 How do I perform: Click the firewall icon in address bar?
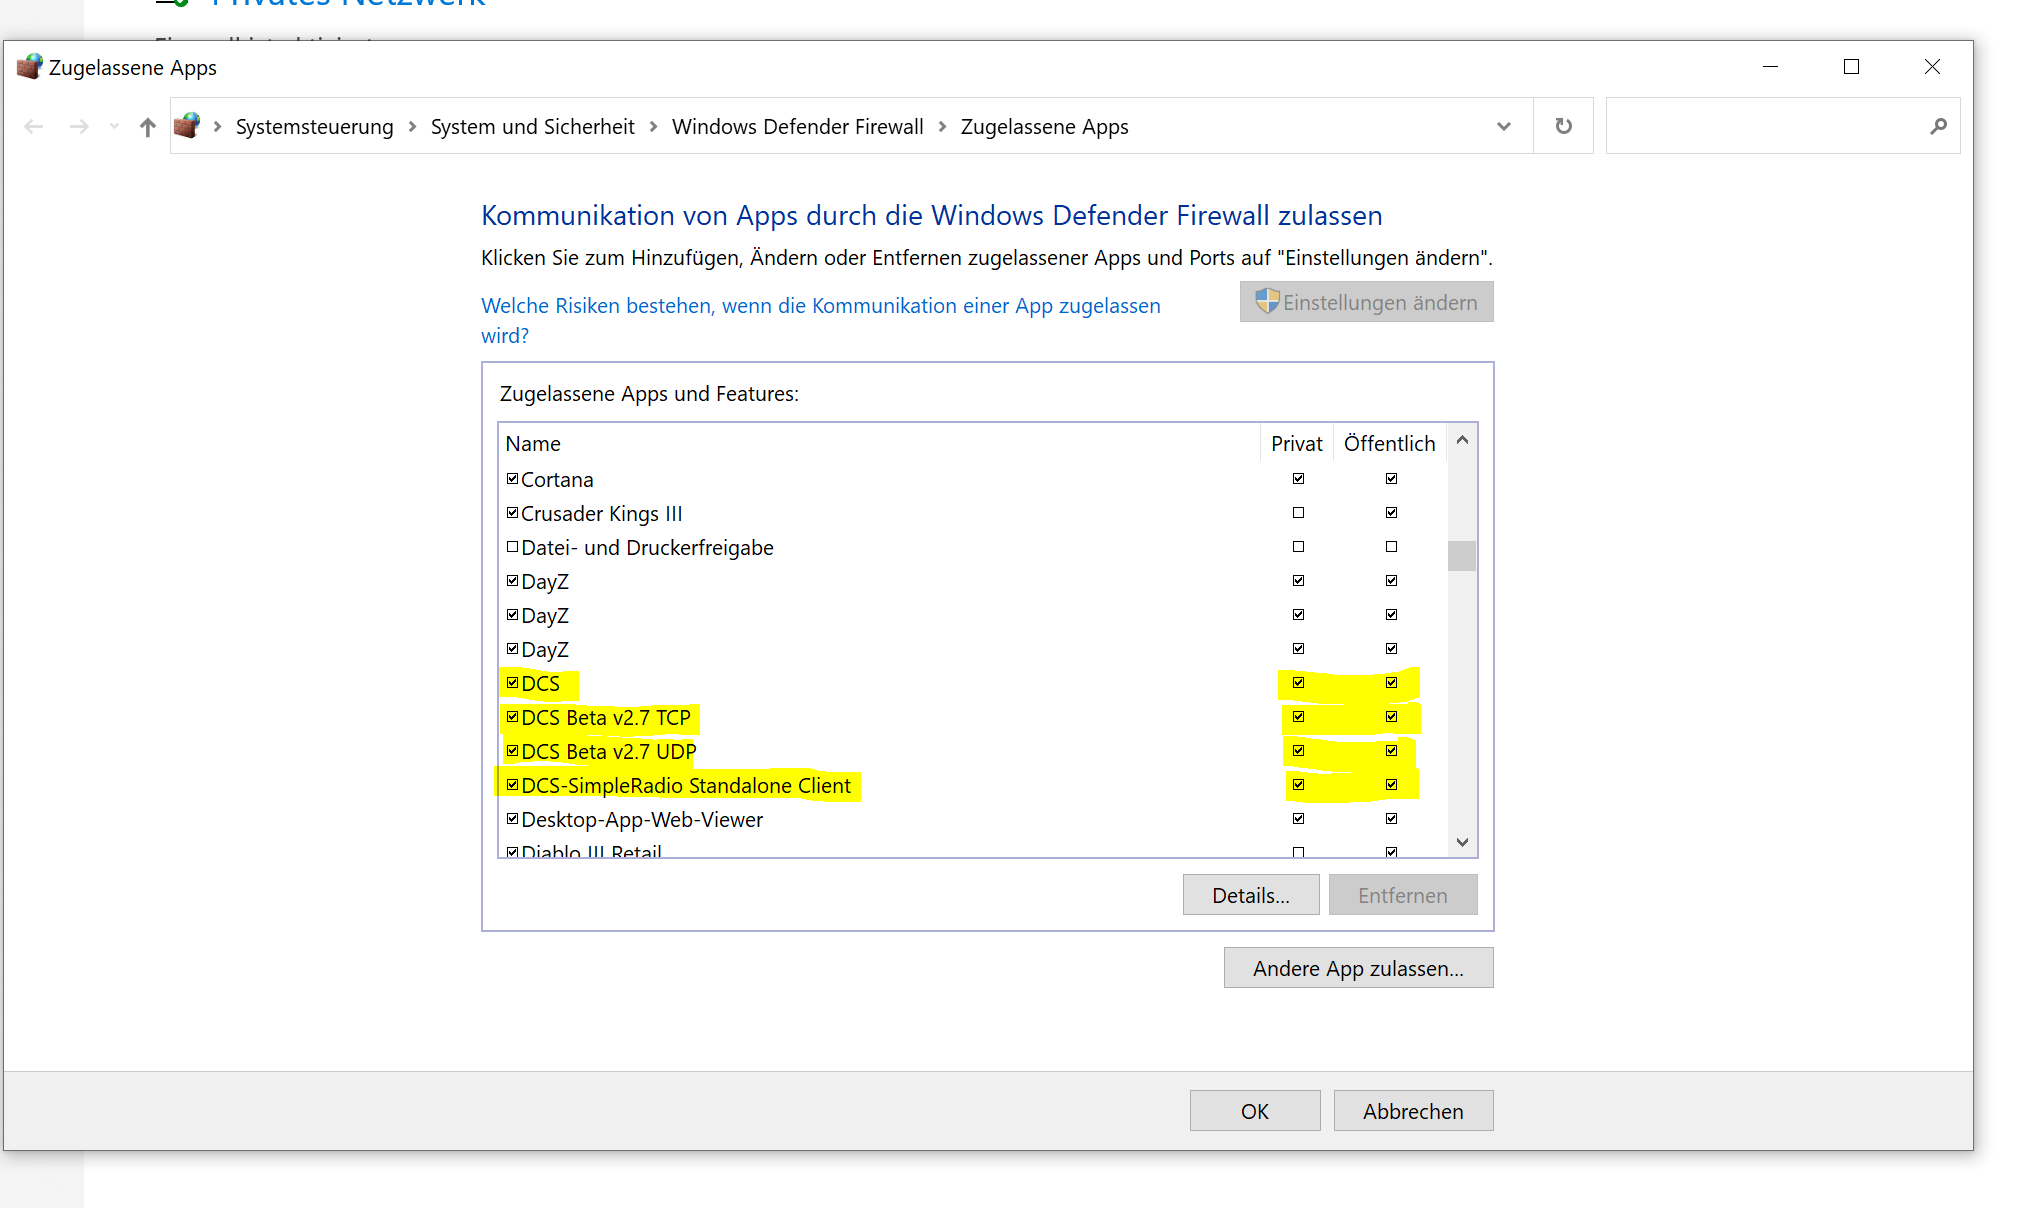coord(187,126)
